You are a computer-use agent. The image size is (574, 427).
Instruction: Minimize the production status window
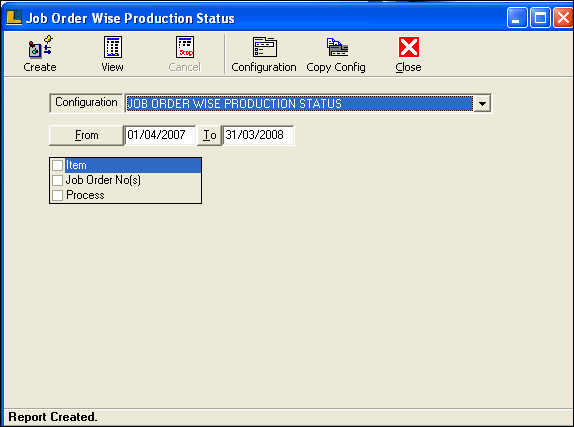click(x=517, y=18)
